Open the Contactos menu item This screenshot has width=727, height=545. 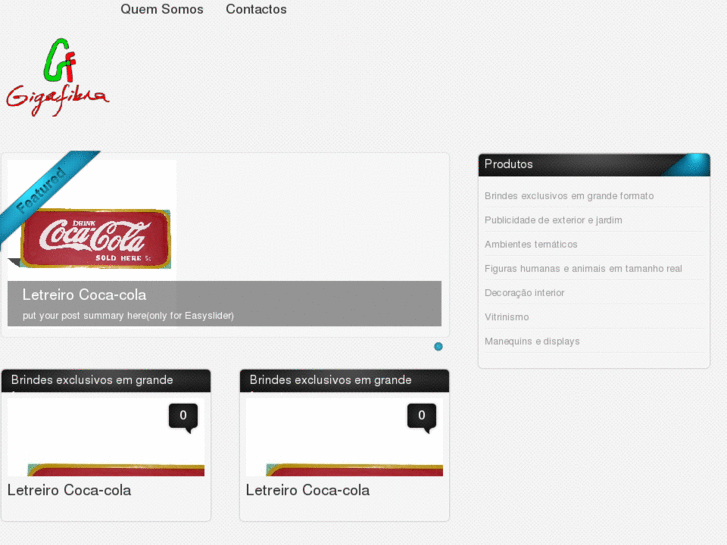[256, 9]
